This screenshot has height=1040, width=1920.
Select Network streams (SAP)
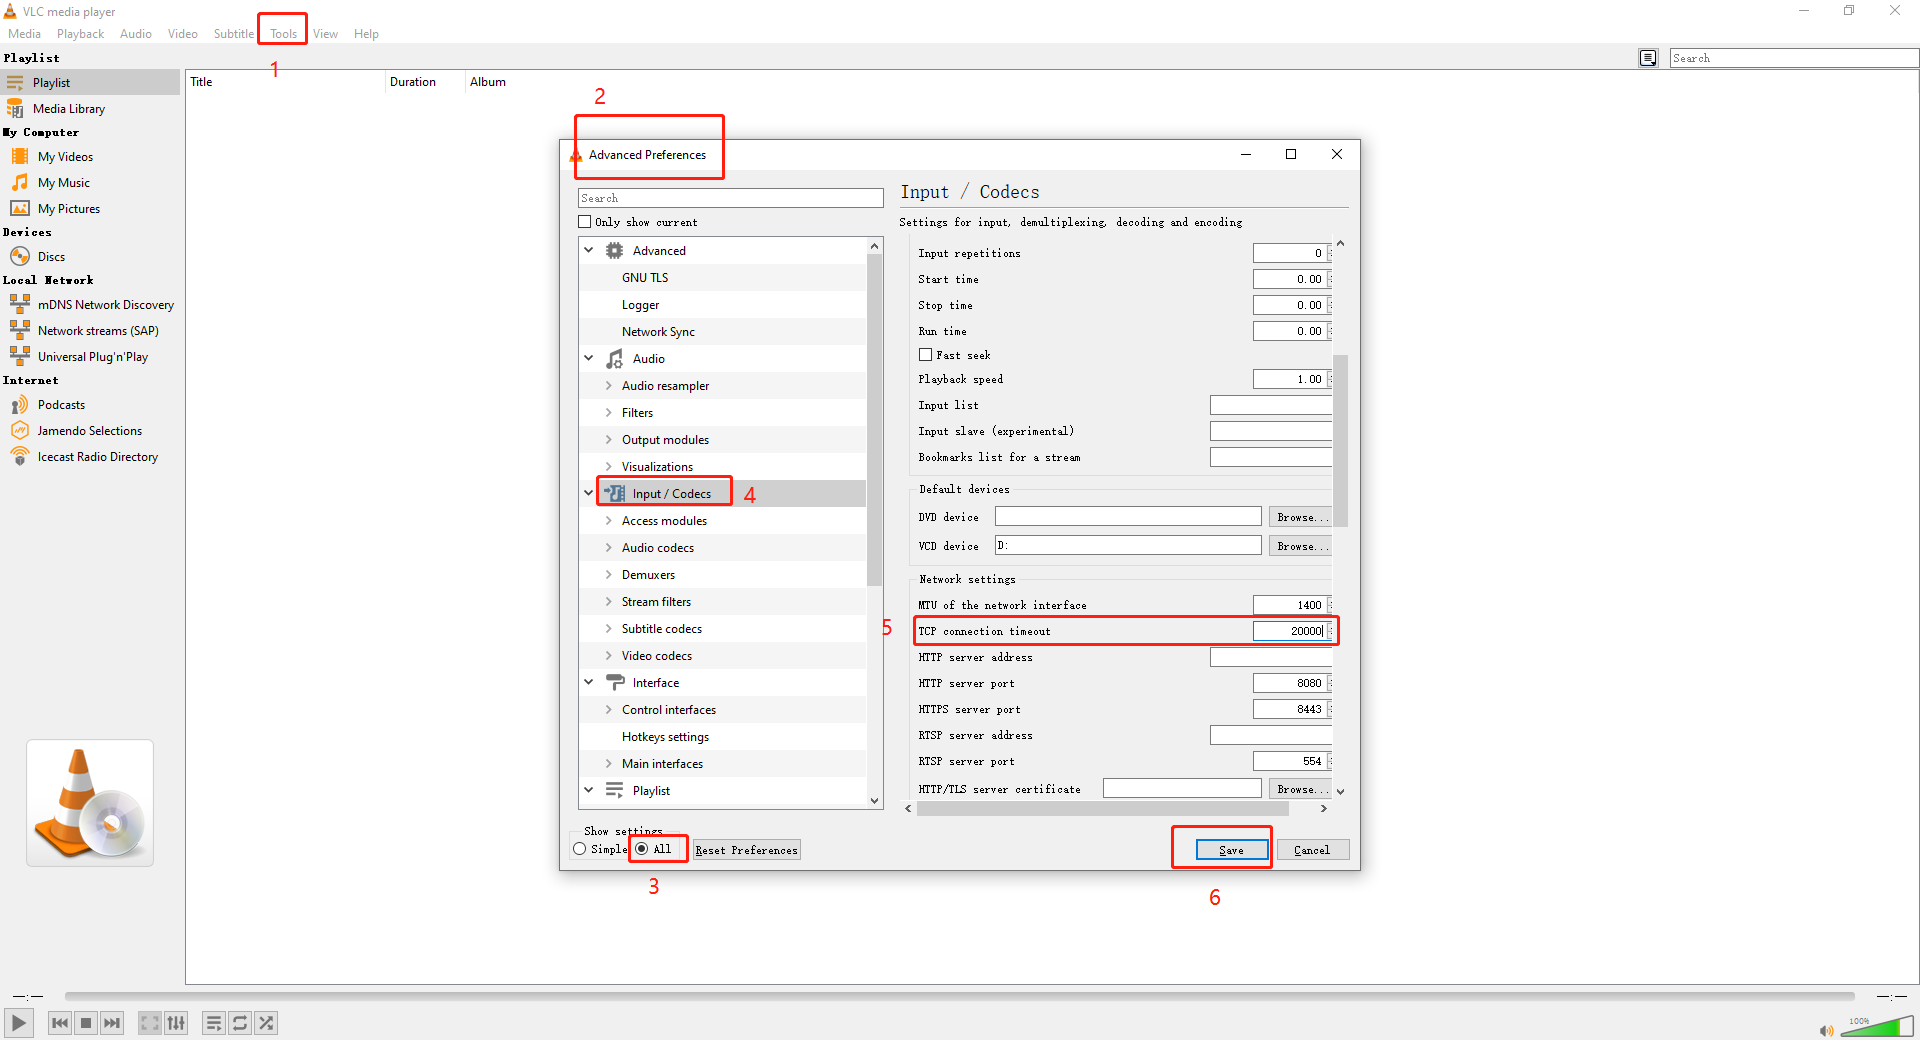[x=98, y=330]
